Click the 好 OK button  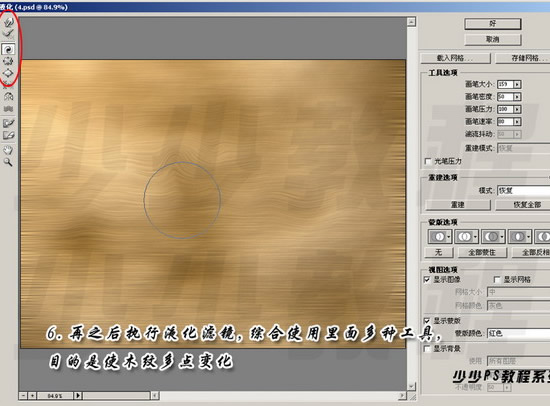[x=493, y=24]
